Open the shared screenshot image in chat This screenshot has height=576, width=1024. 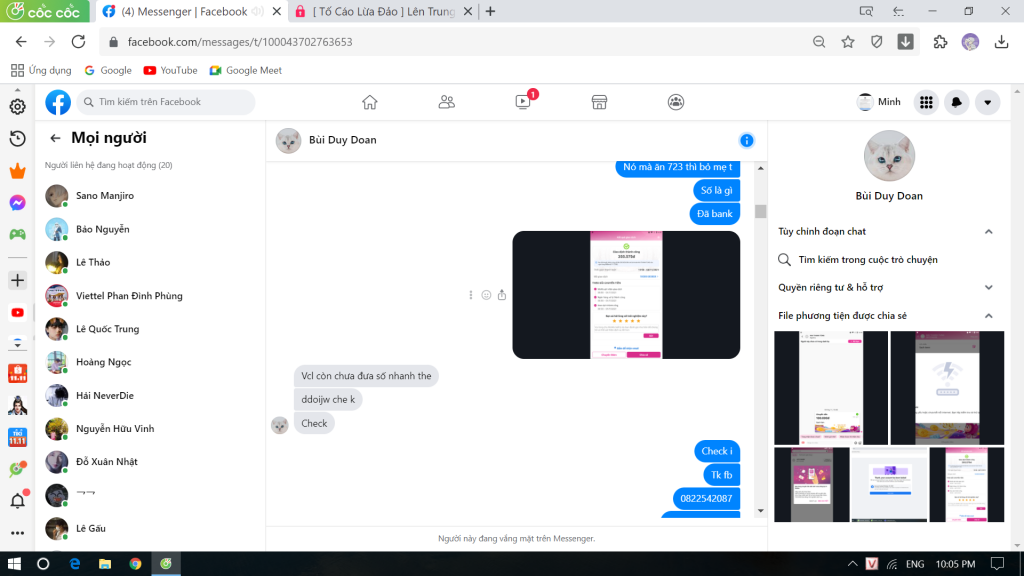[x=626, y=295]
